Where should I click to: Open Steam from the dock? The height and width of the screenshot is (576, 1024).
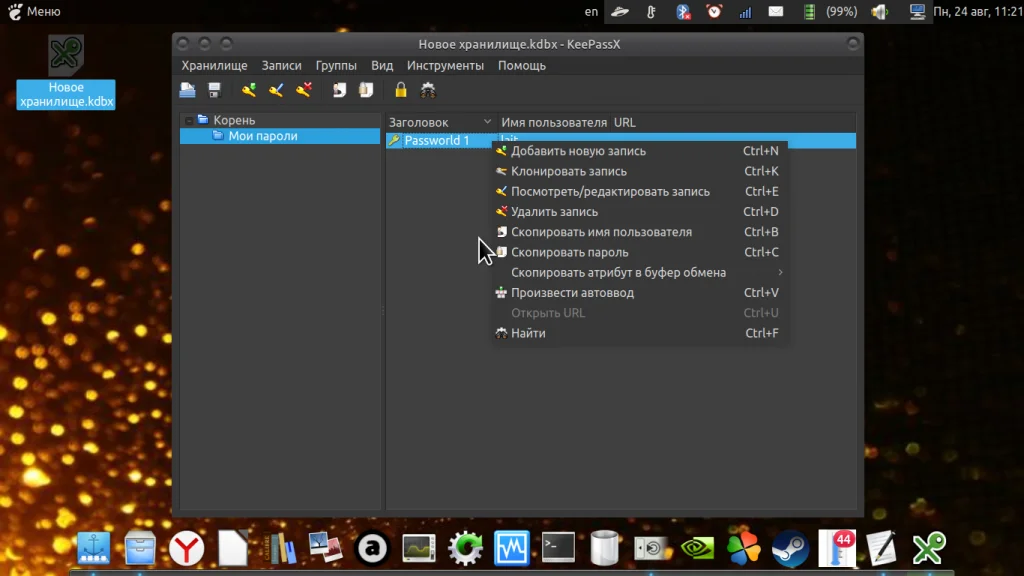(790, 547)
